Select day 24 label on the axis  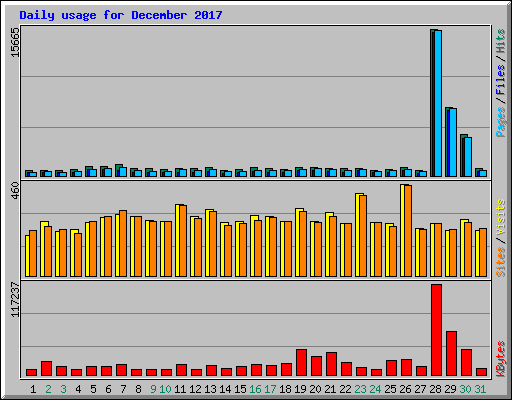click(x=375, y=389)
